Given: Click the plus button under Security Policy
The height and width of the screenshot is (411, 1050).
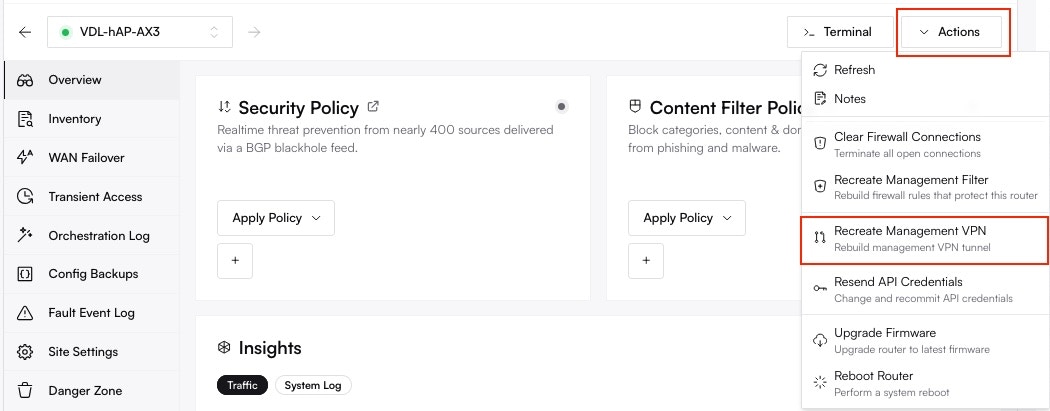Looking at the screenshot, I should (235, 260).
